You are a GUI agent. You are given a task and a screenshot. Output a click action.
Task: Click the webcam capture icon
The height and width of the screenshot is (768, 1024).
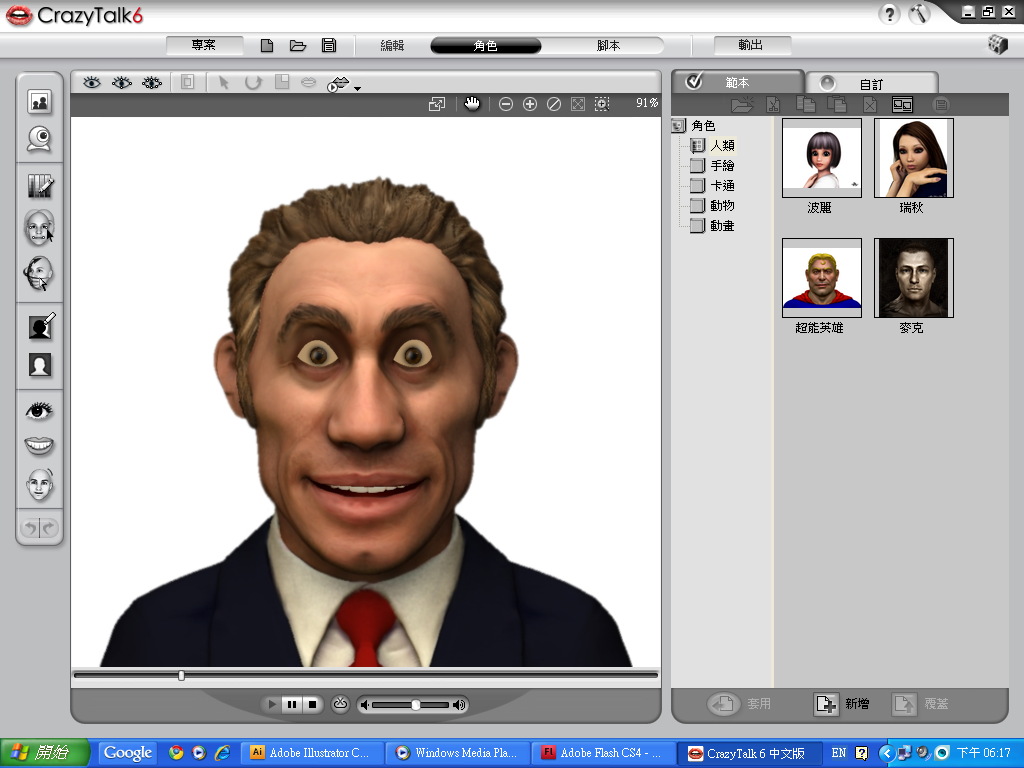tap(40, 140)
